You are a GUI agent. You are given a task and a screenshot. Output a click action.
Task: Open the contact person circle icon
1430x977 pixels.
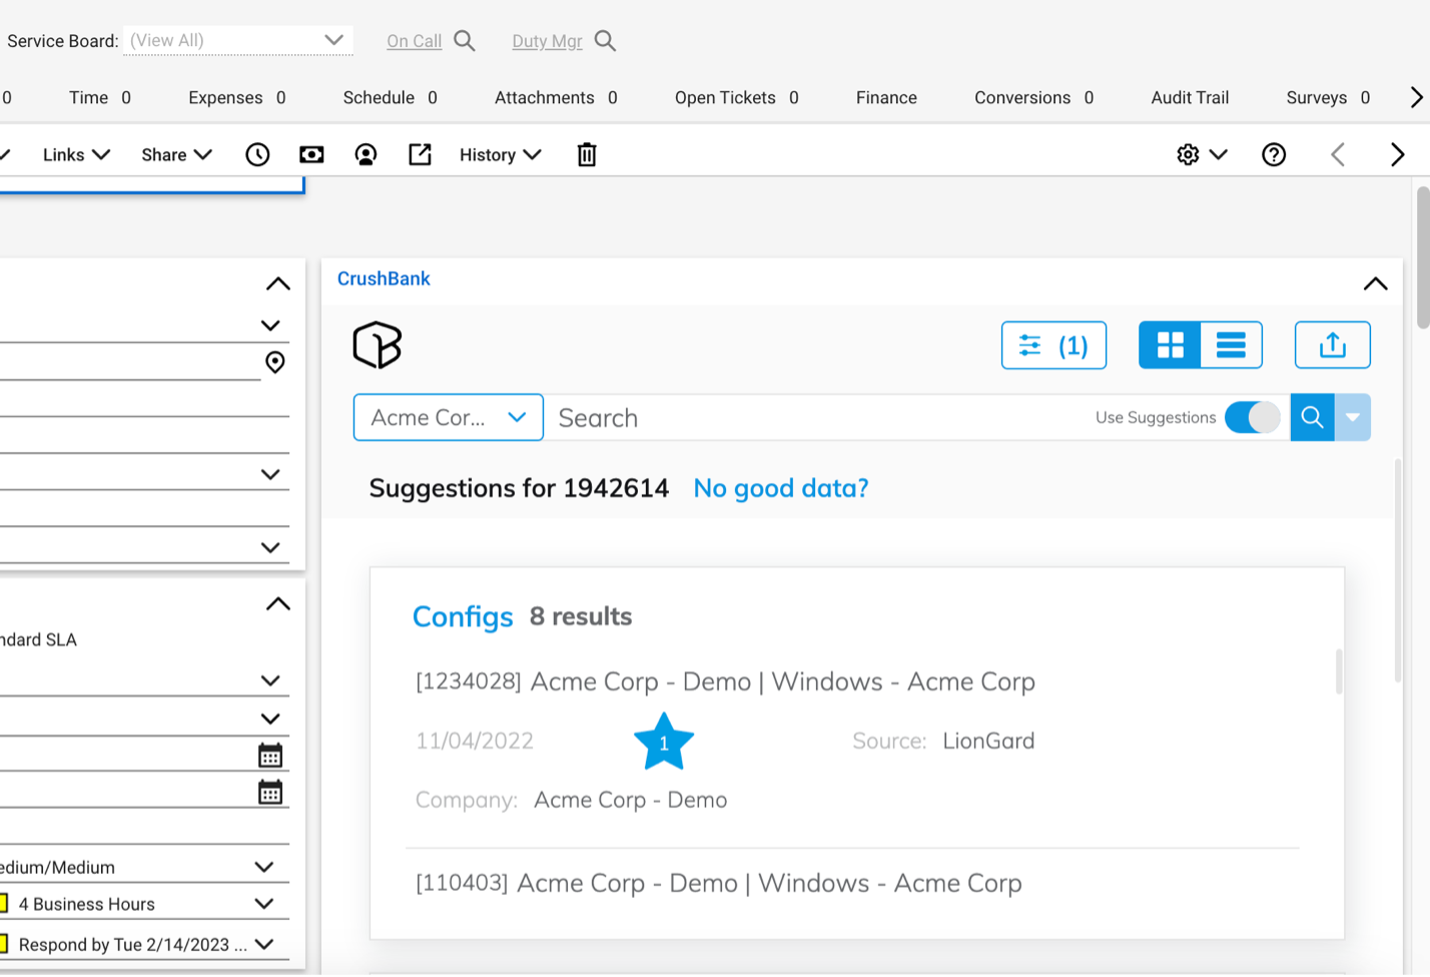366,154
